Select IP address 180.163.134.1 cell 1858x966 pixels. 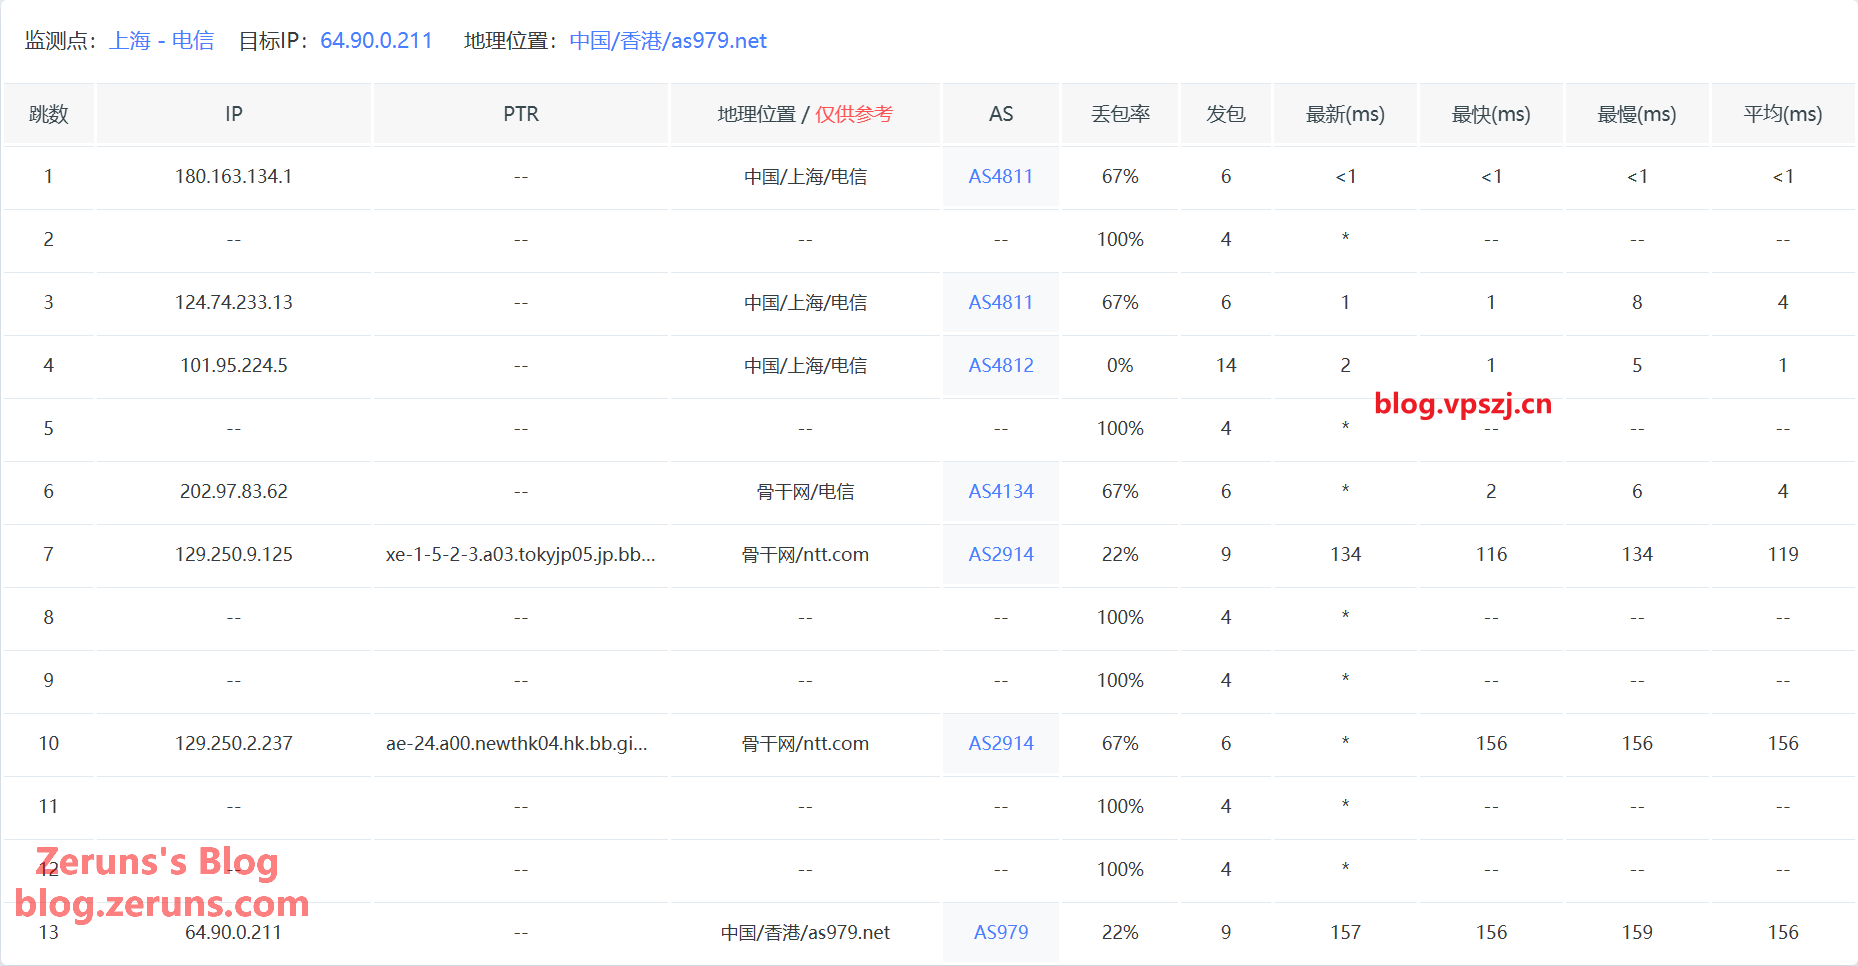[x=233, y=177]
